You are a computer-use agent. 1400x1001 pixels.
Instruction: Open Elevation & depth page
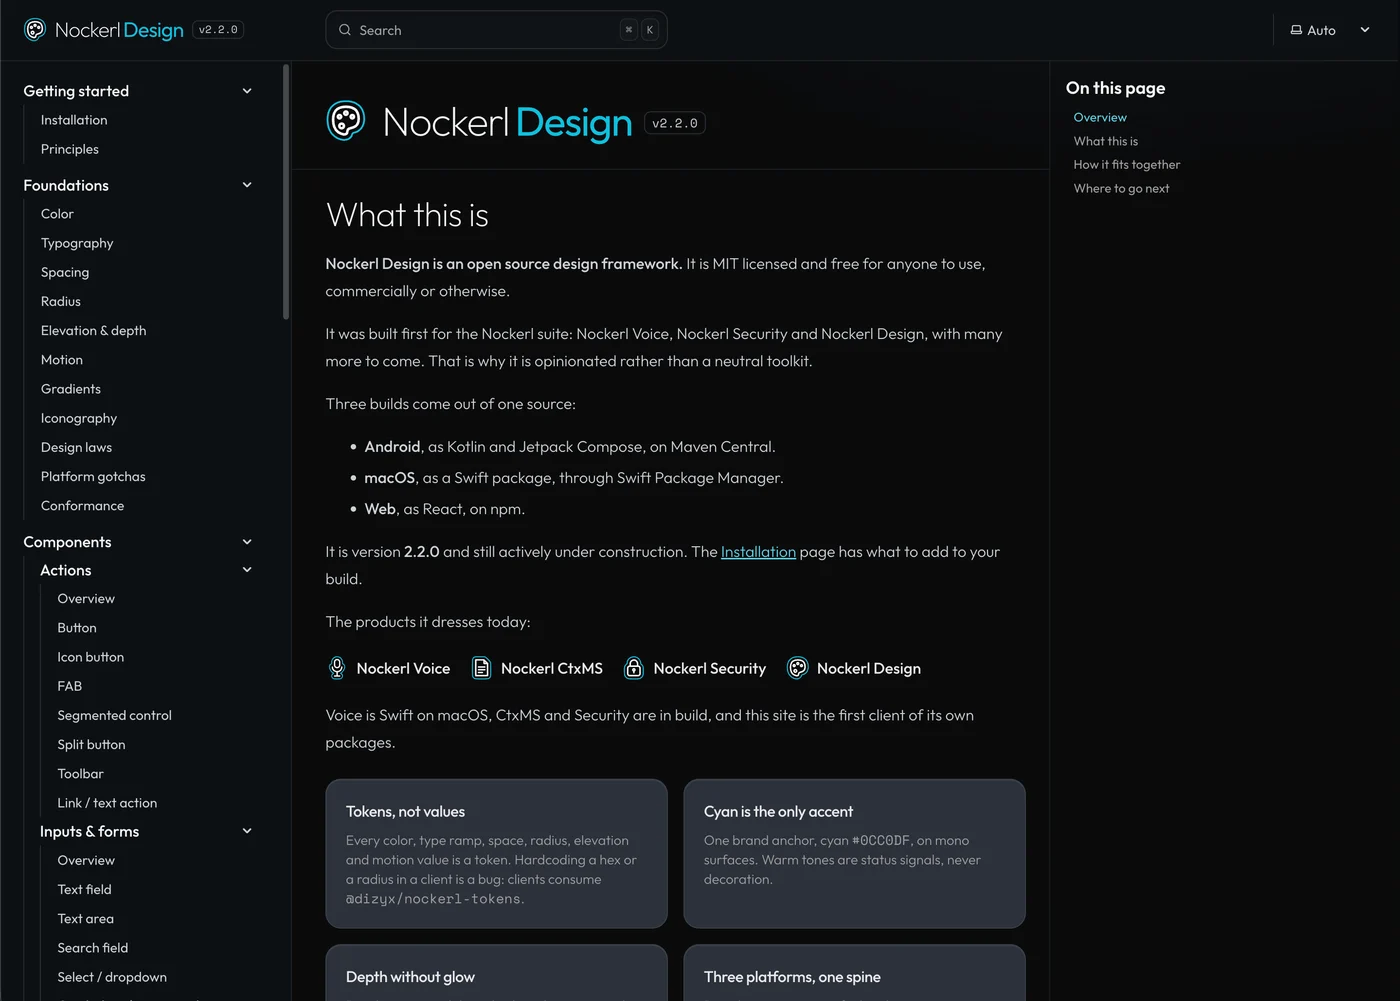pos(93,330)
